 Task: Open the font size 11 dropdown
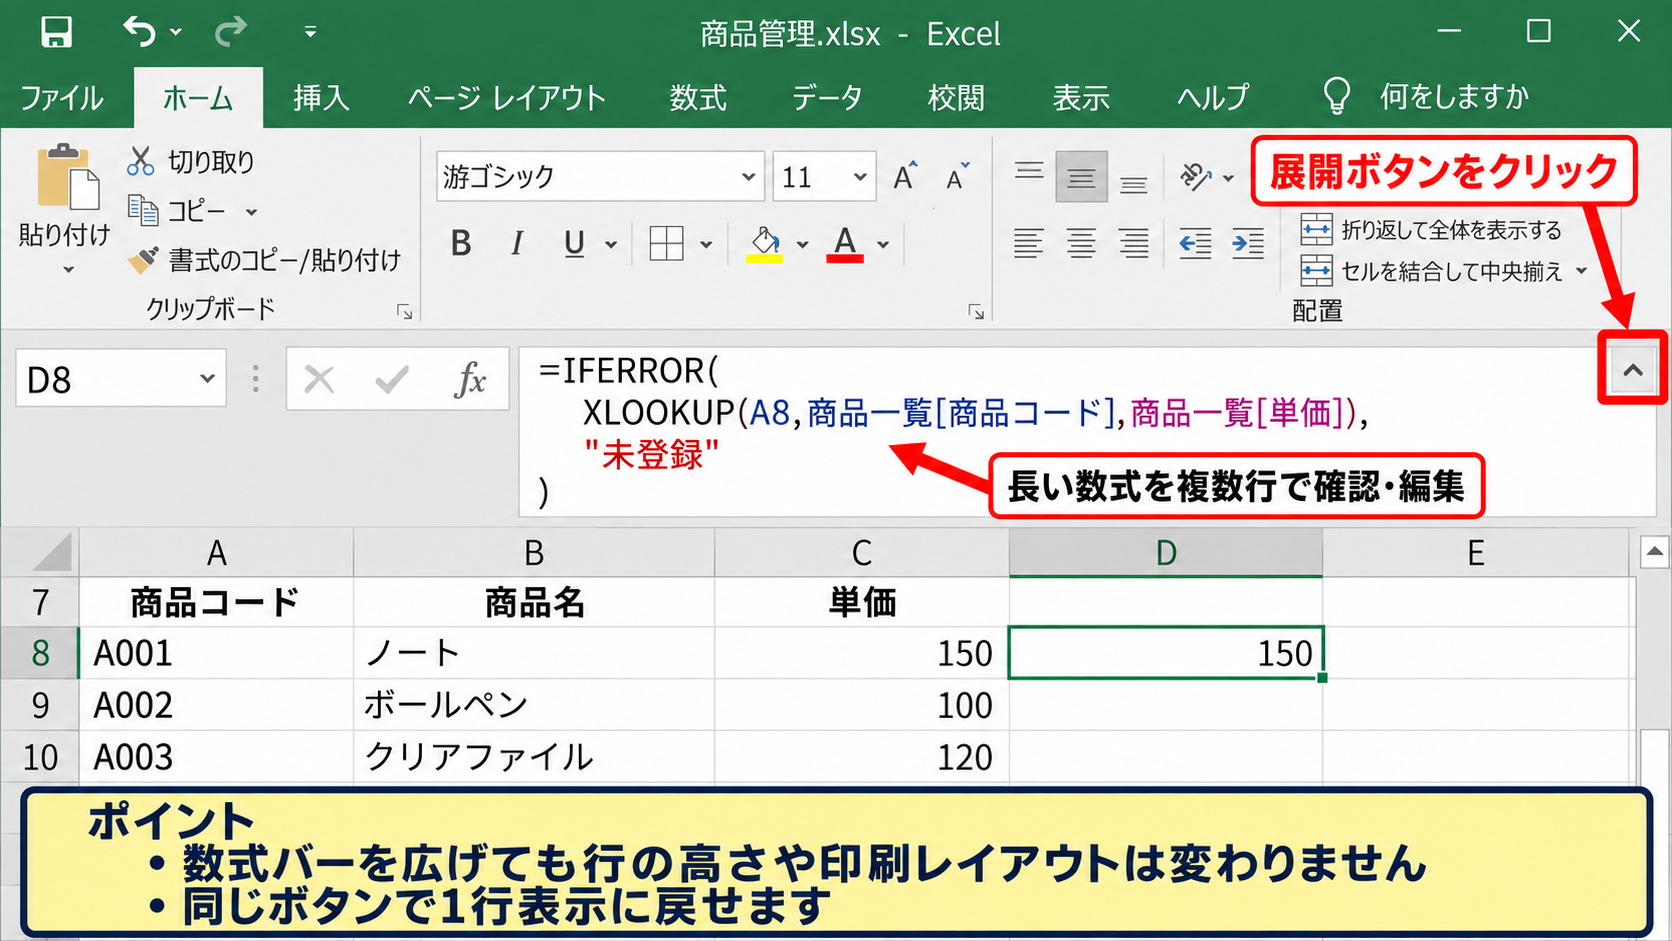coord(860,177)
